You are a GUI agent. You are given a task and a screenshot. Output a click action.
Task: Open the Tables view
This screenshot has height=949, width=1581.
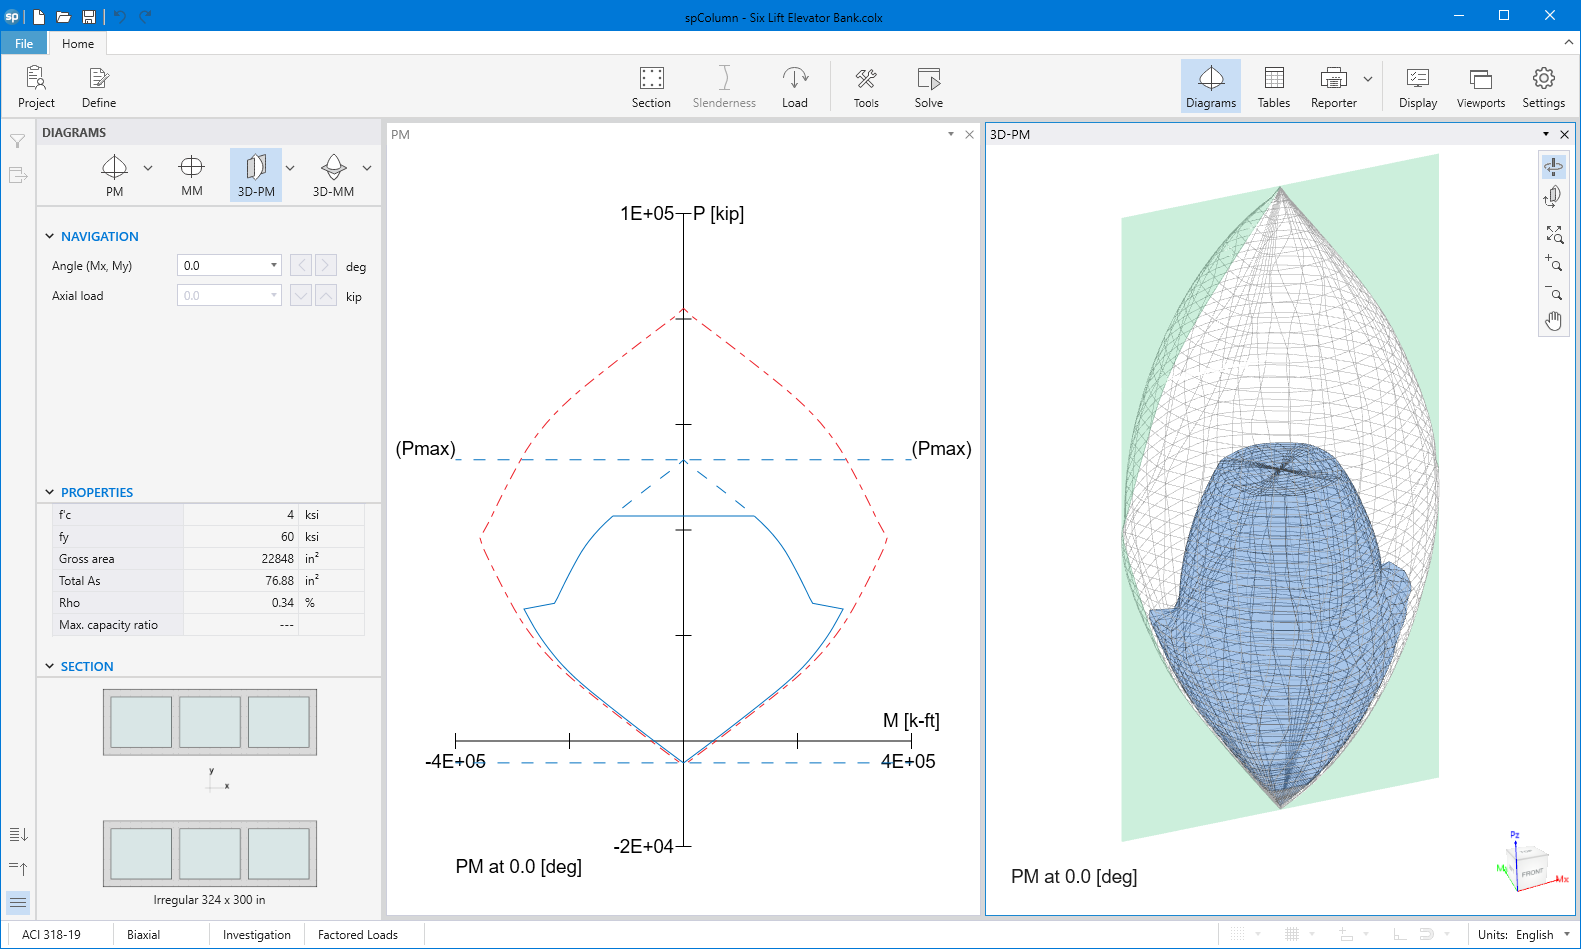[1273, 87]
